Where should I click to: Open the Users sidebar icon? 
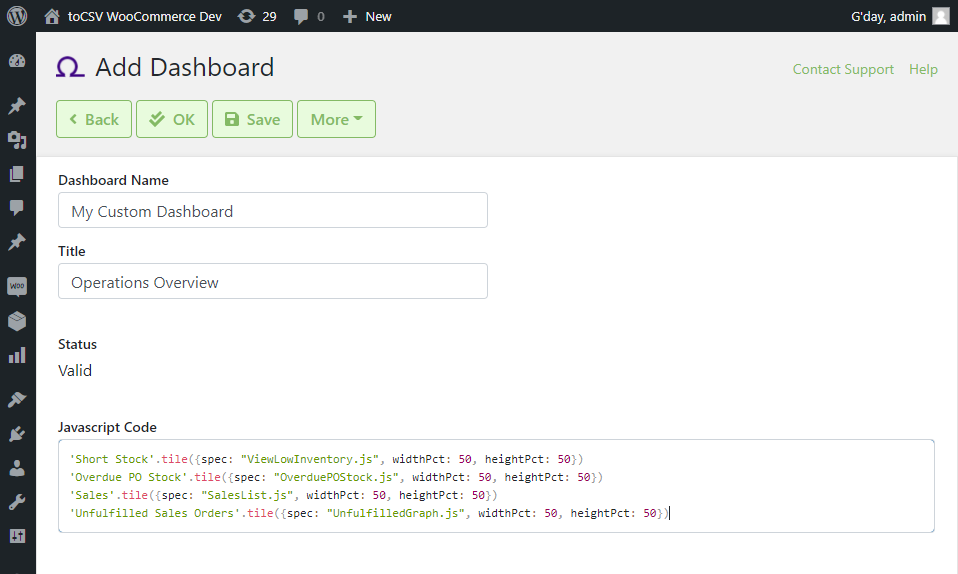click(17, 468)
